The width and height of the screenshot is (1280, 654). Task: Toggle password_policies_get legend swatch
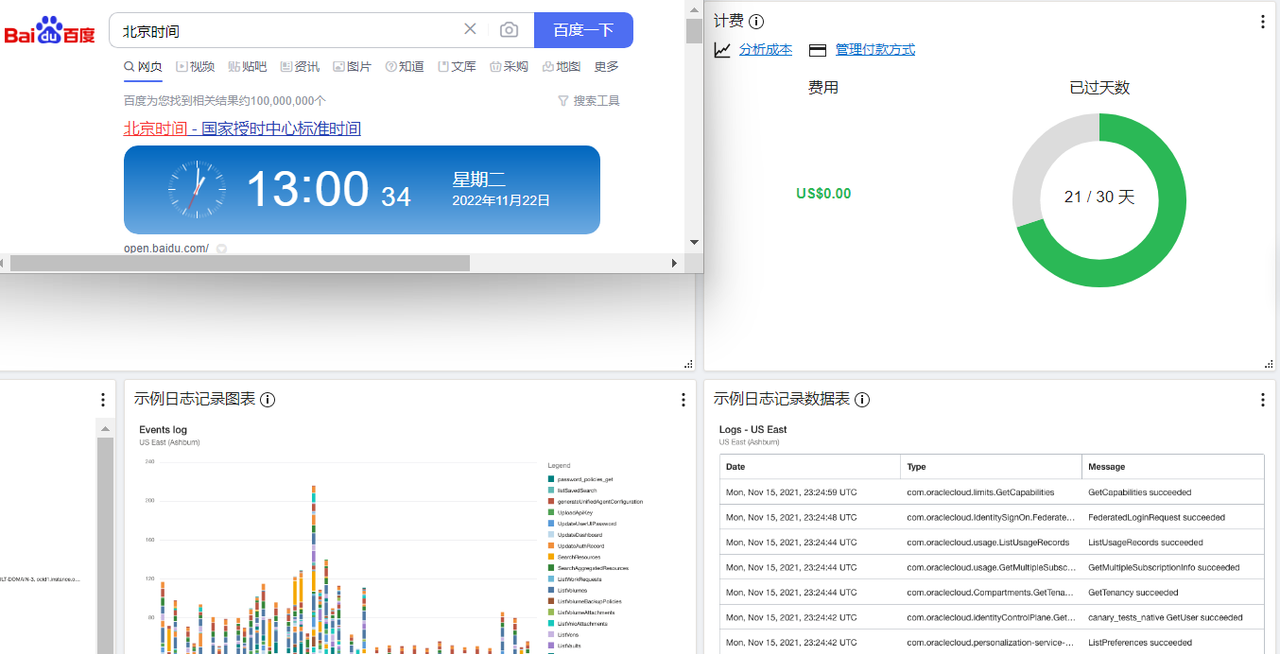point(551,479)
